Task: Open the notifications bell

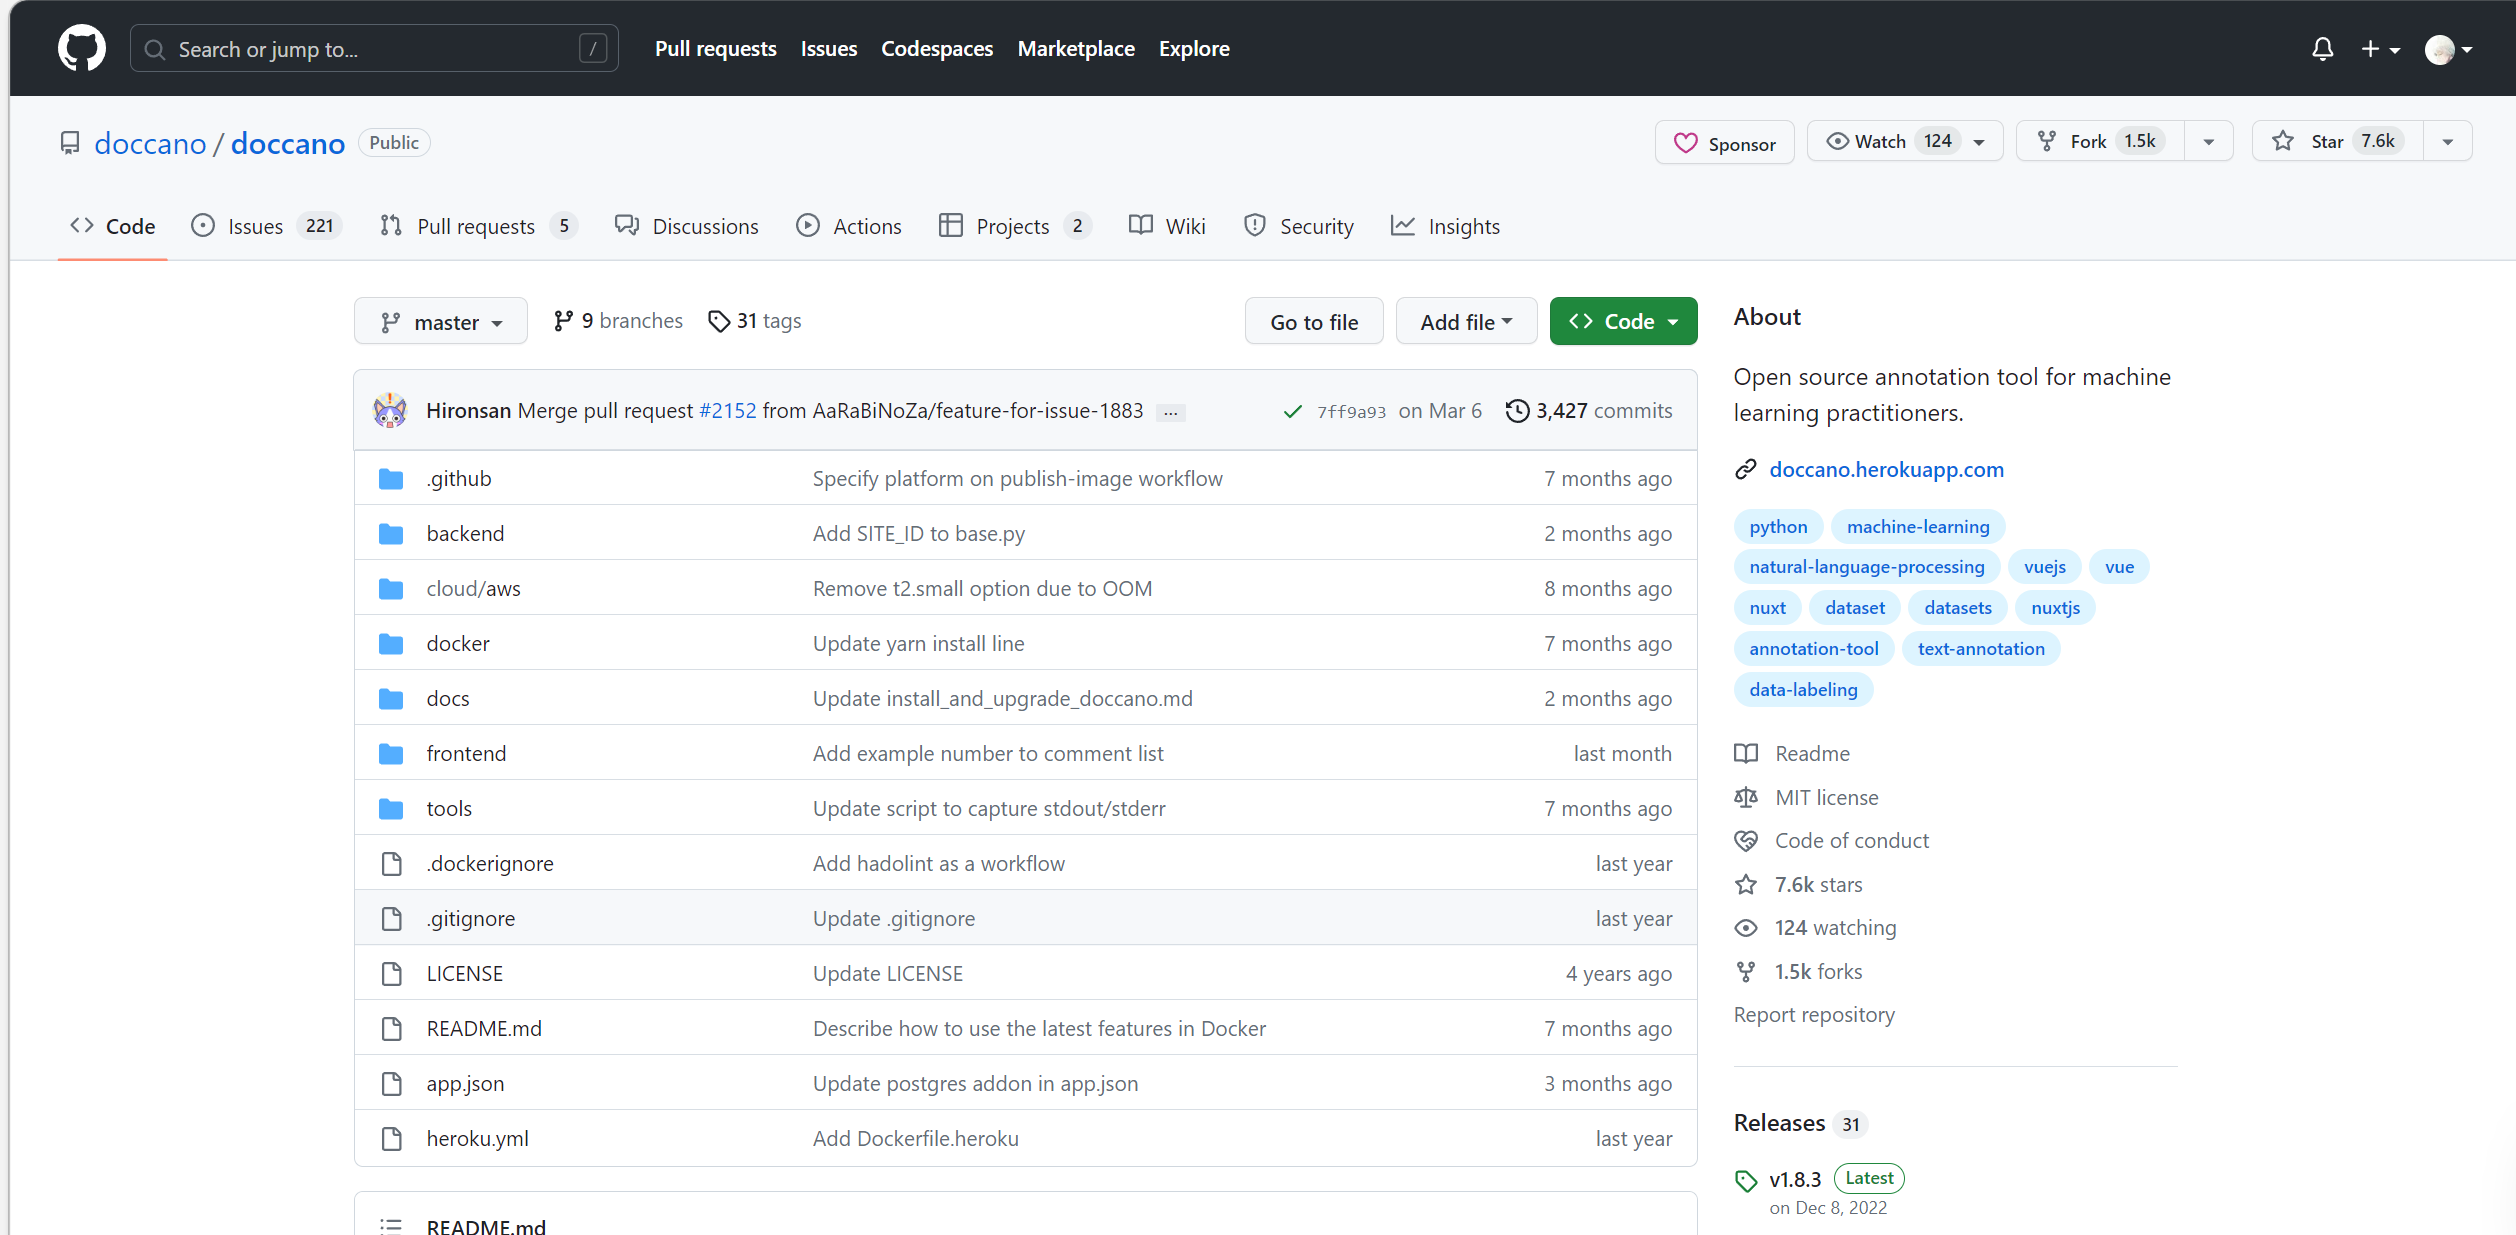Action: (2322, 49)
